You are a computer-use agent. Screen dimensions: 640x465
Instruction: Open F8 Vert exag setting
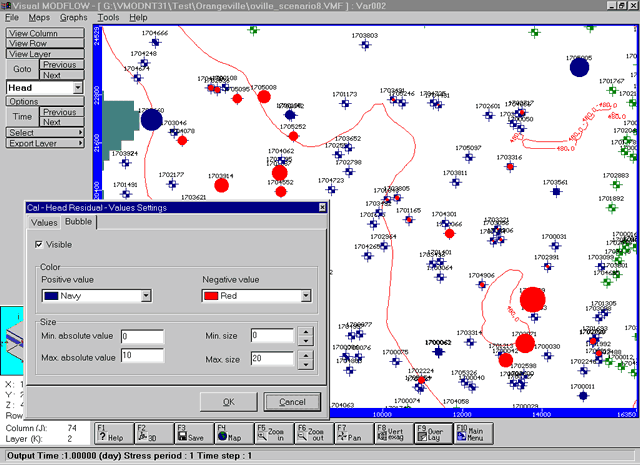[394, 433]
